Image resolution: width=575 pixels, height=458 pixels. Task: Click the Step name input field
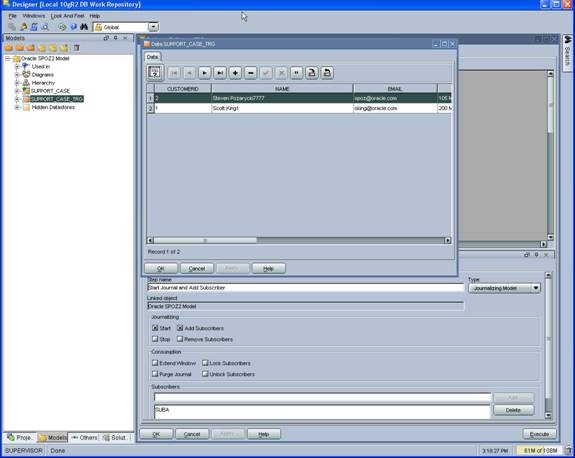pos(305,288)
